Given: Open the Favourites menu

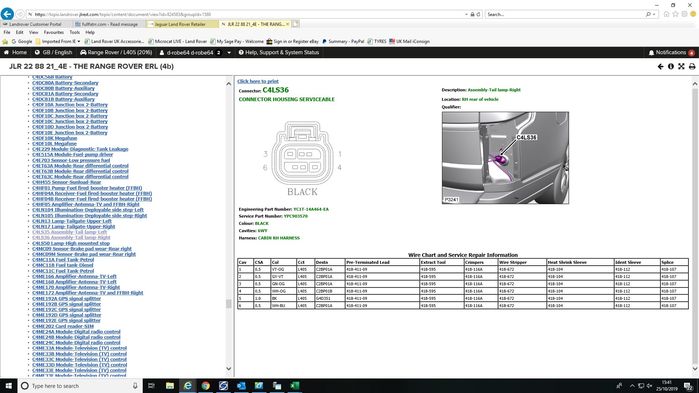Looking at the screenshot, I should [x=53, y=33].
